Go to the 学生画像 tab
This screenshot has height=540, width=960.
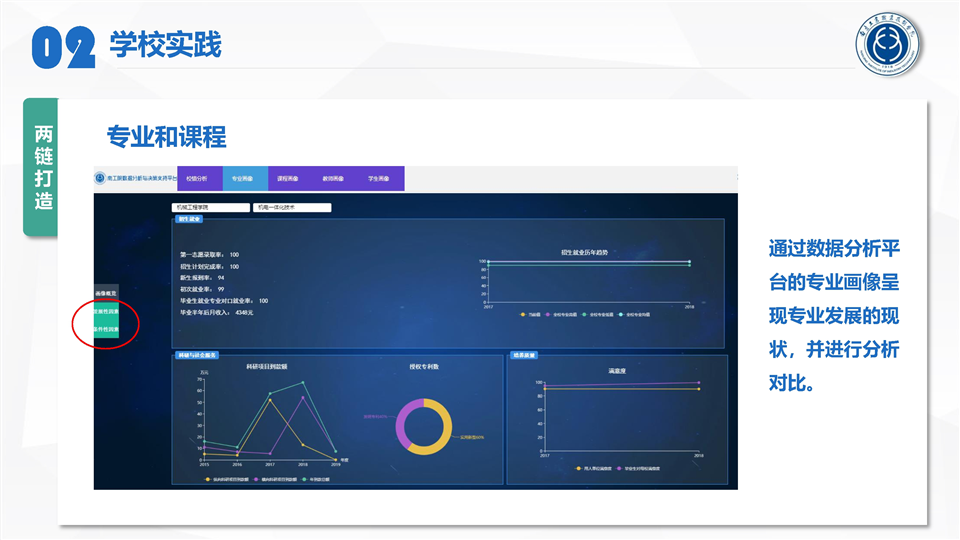(x=378, y=179)
